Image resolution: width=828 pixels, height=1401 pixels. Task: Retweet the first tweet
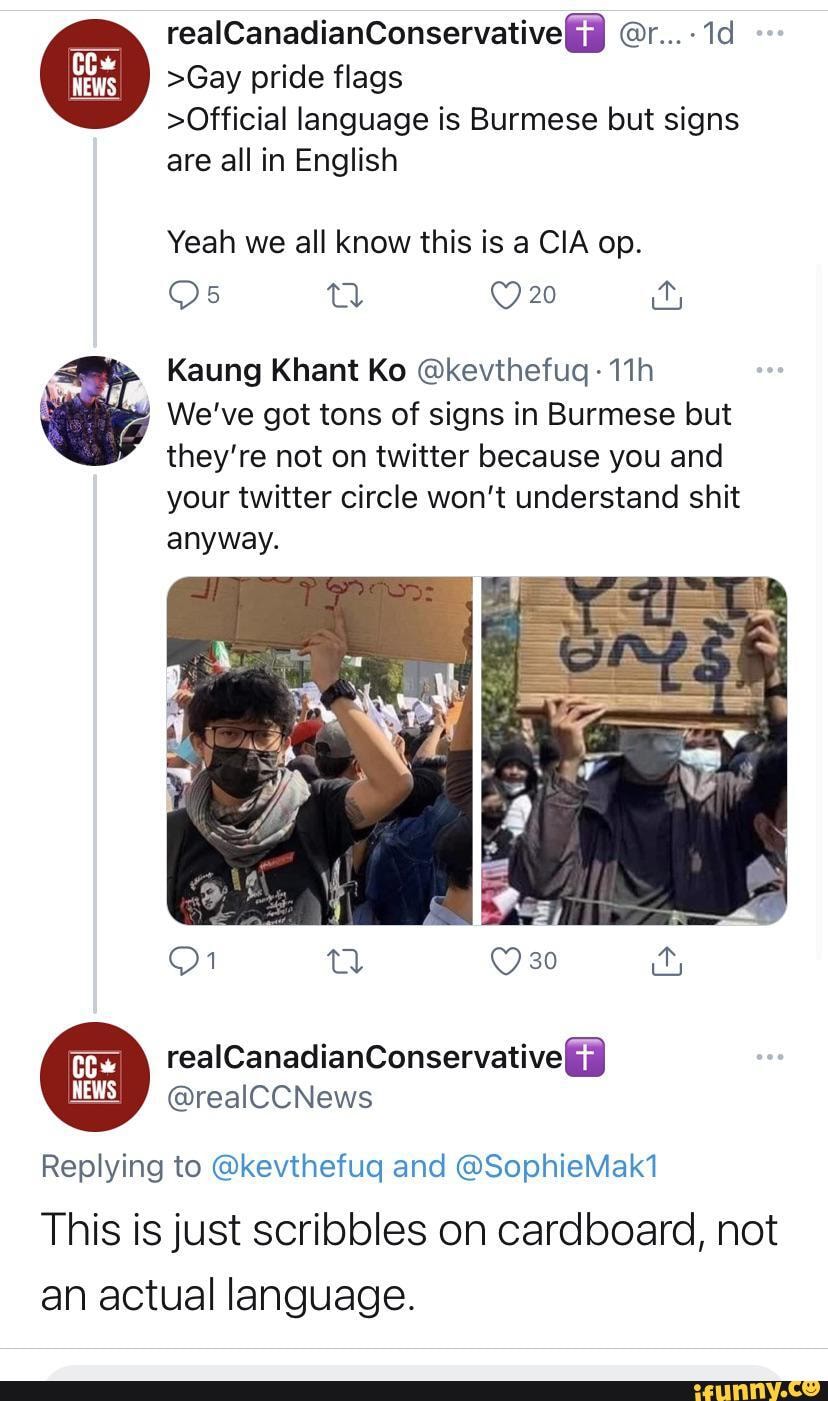point(344,294)
